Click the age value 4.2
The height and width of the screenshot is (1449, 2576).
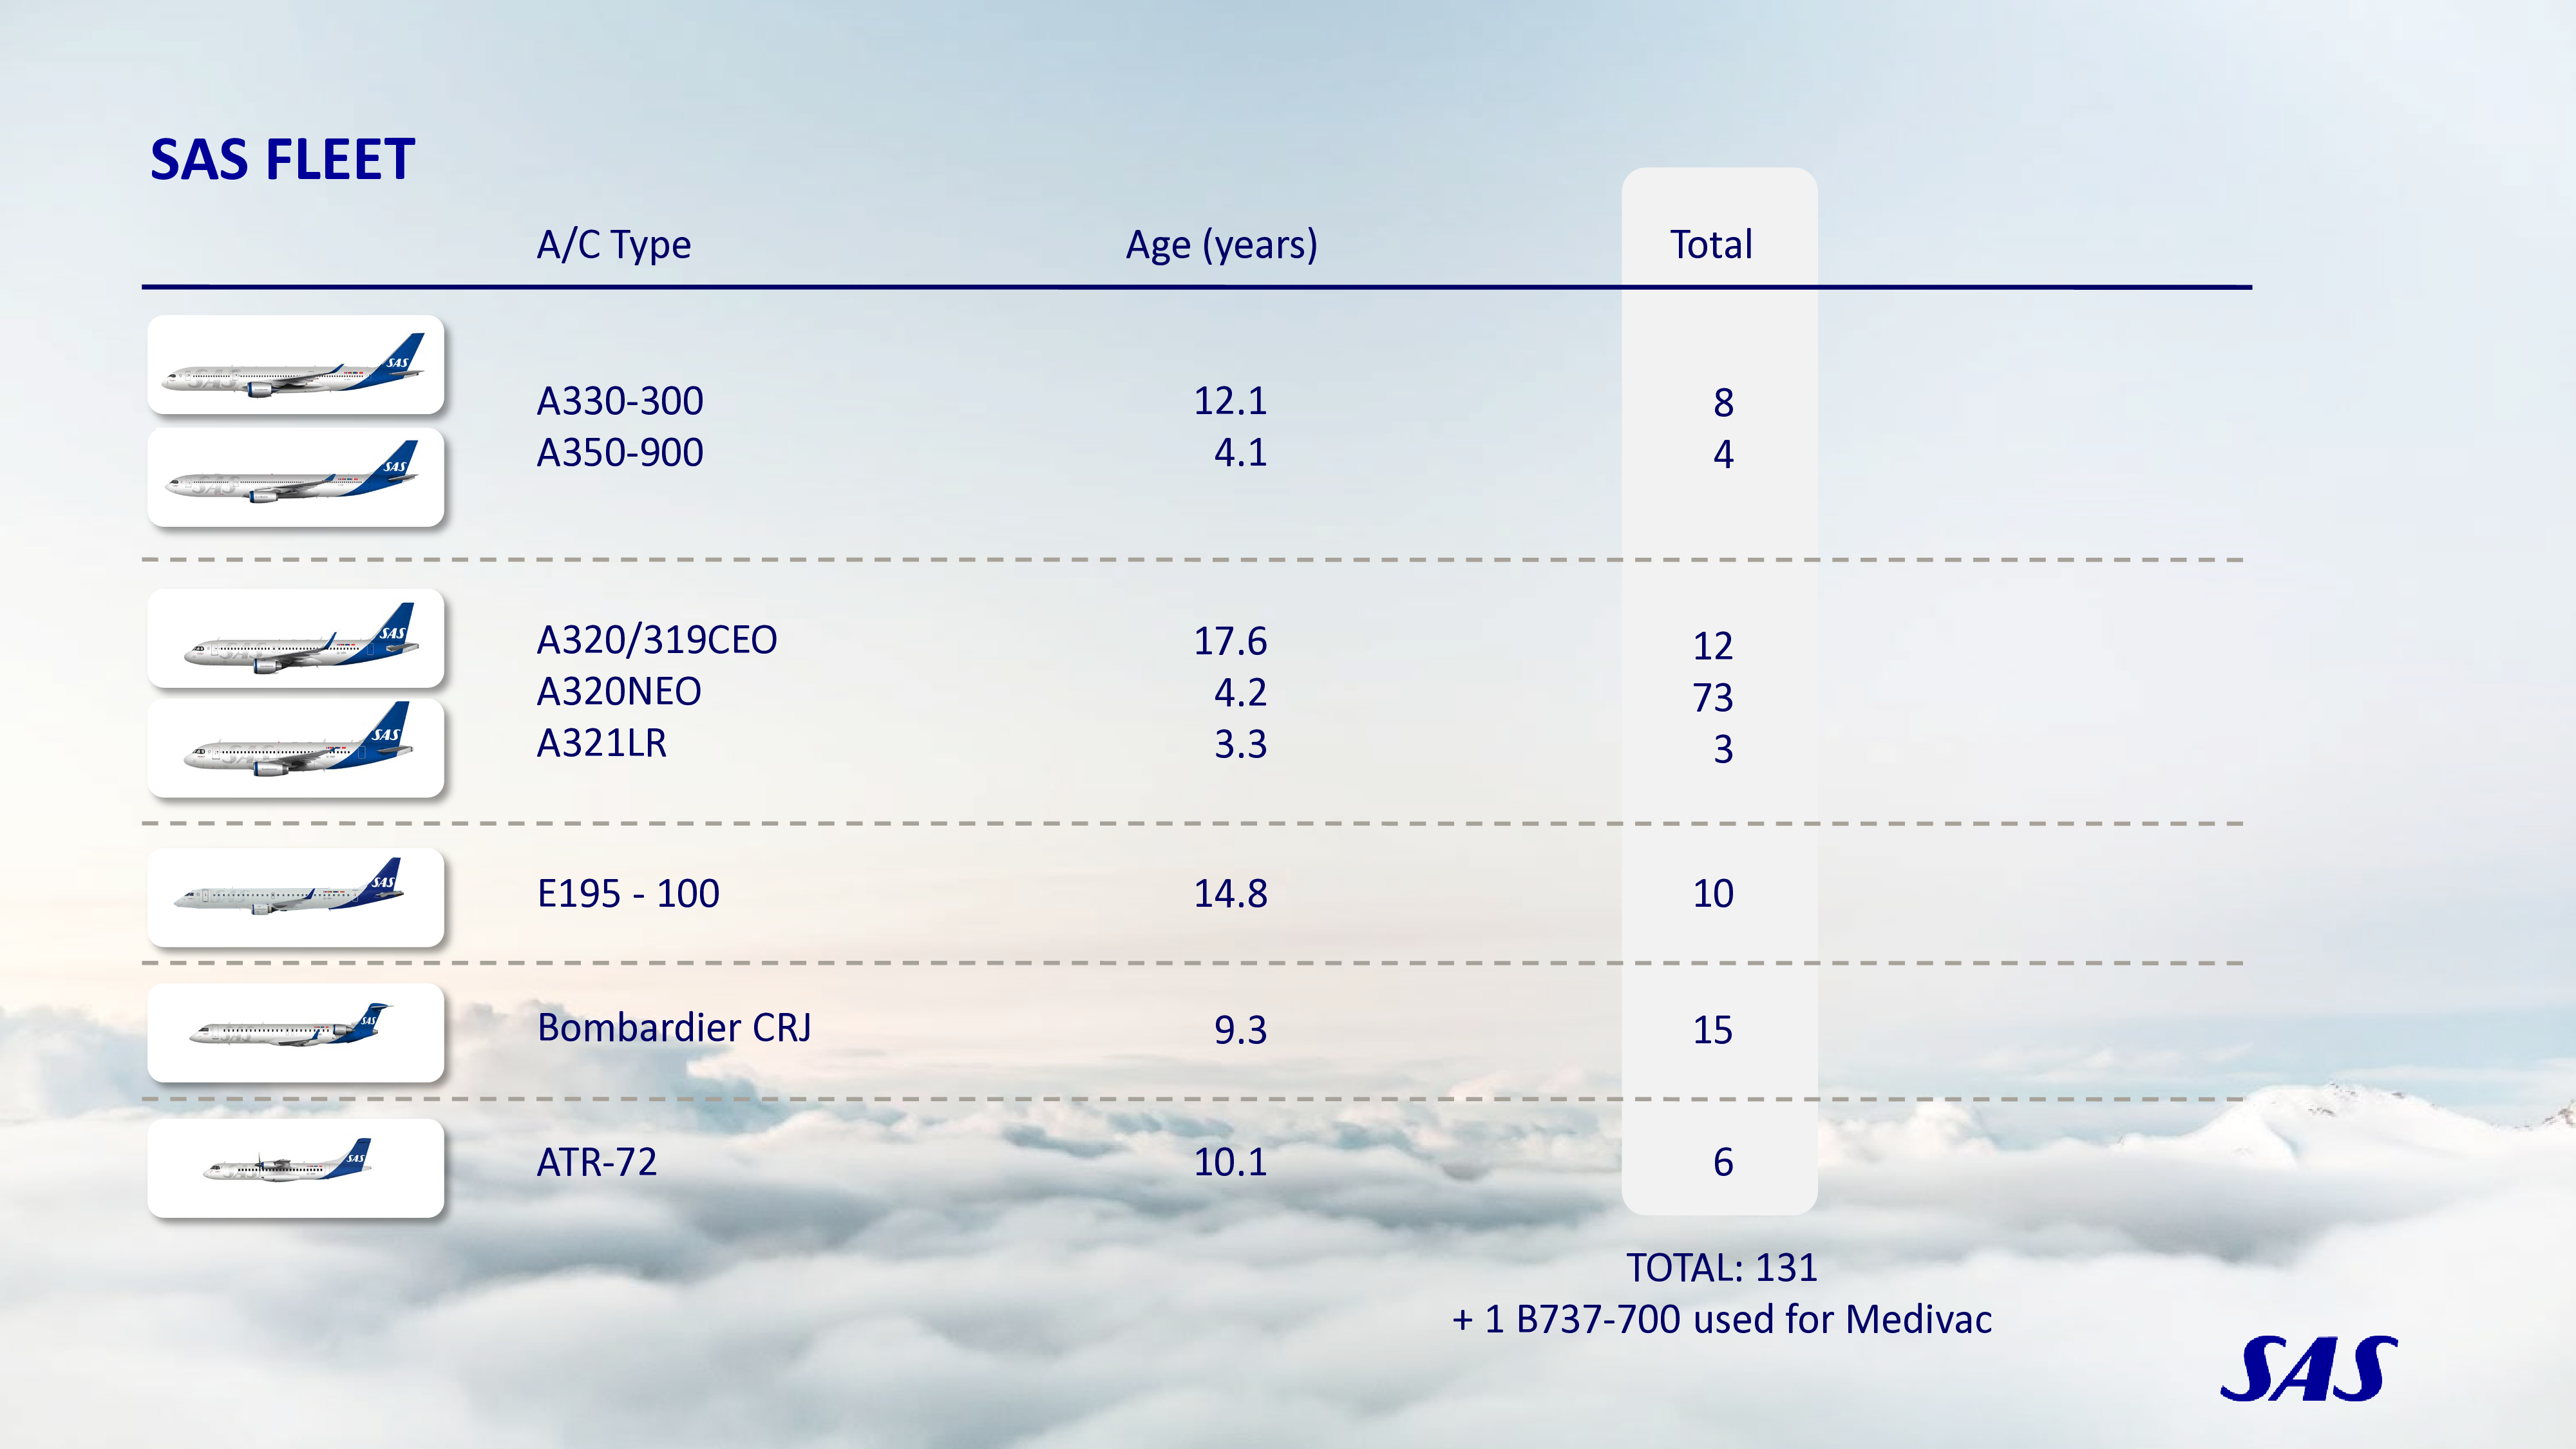pyautogui.click(x=1240, y=693)
